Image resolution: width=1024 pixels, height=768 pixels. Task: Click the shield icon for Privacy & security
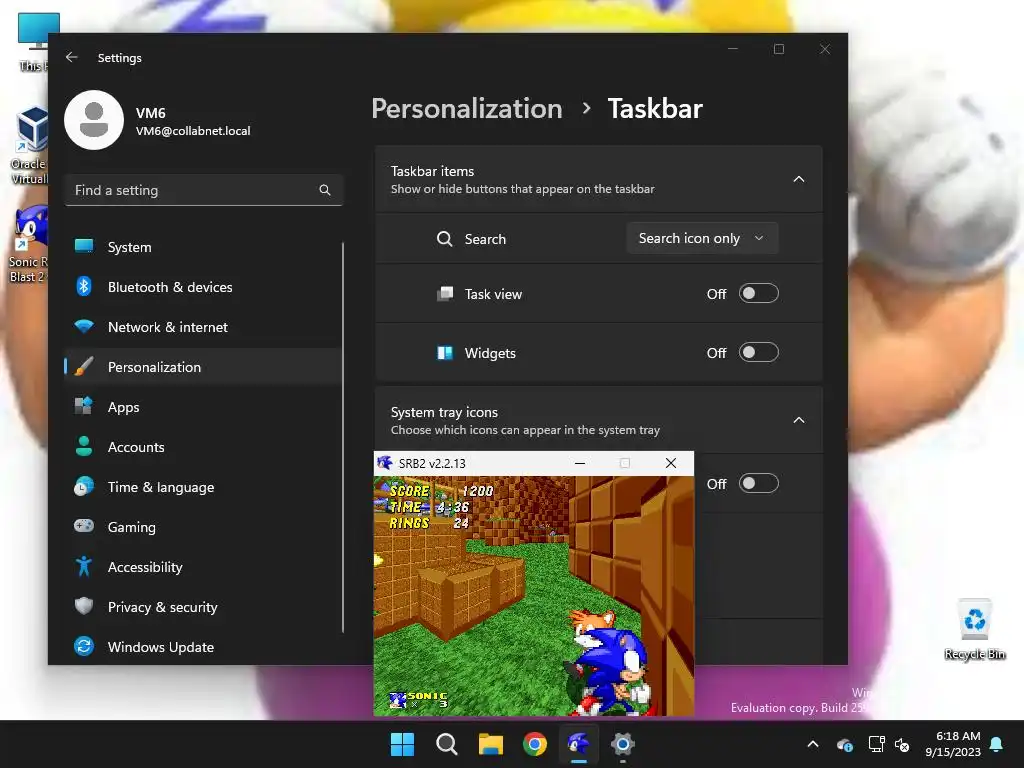(84, 606)
